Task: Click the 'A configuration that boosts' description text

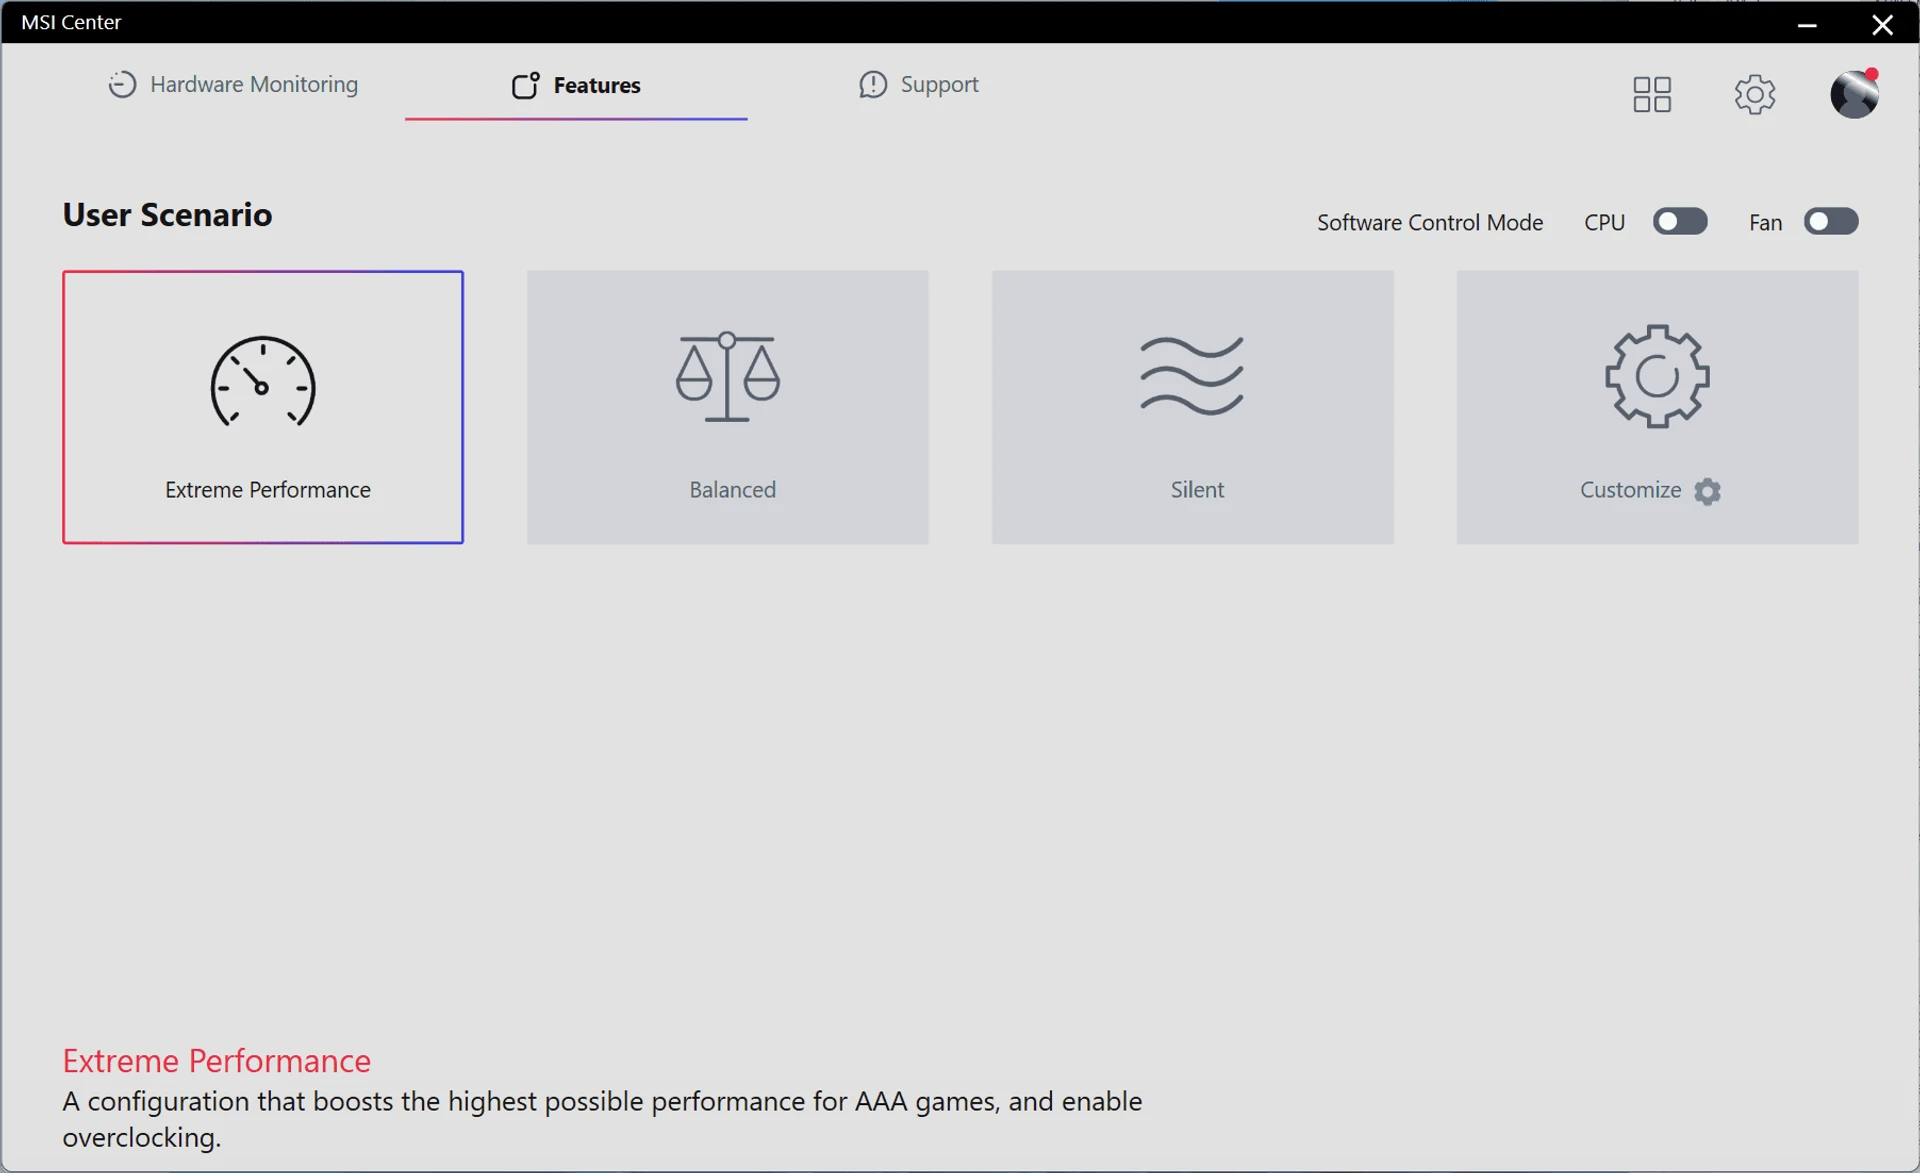Action: (602, 1119)
